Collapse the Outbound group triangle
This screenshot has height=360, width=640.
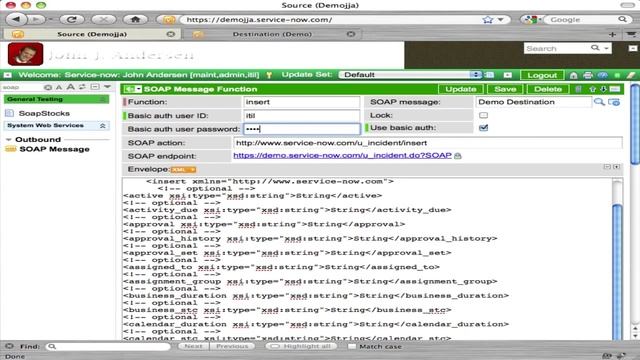tap(8, 140)
